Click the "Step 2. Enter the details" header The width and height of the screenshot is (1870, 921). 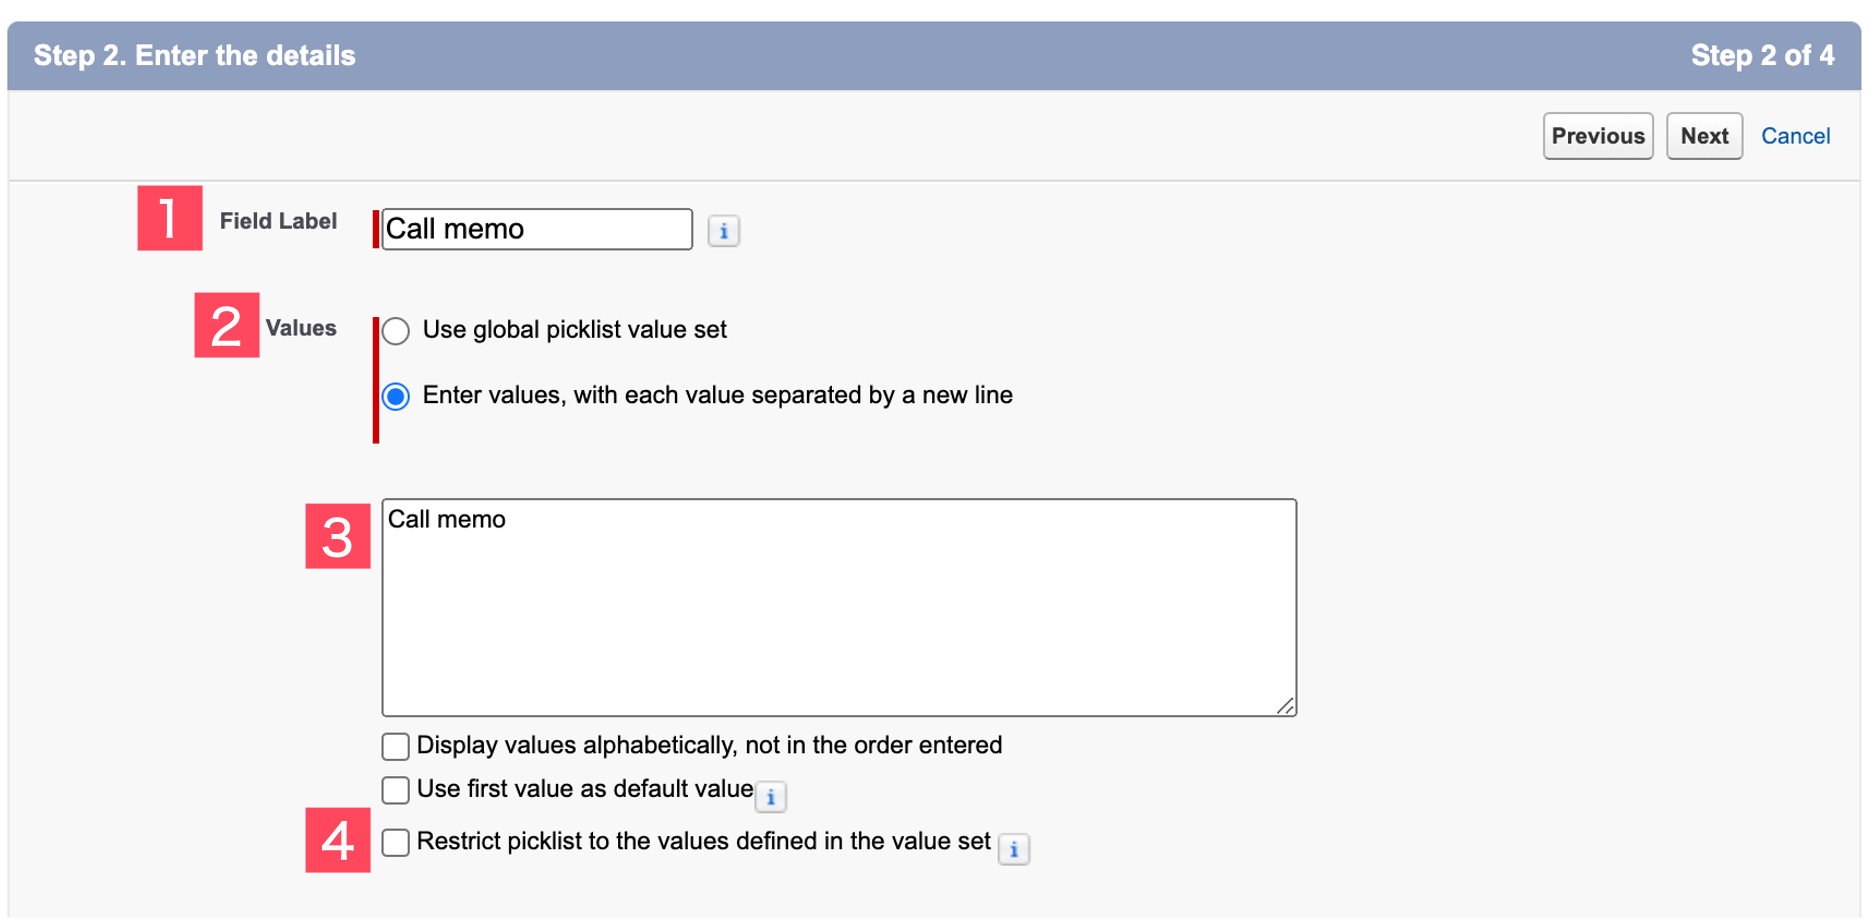click(194, 56)
